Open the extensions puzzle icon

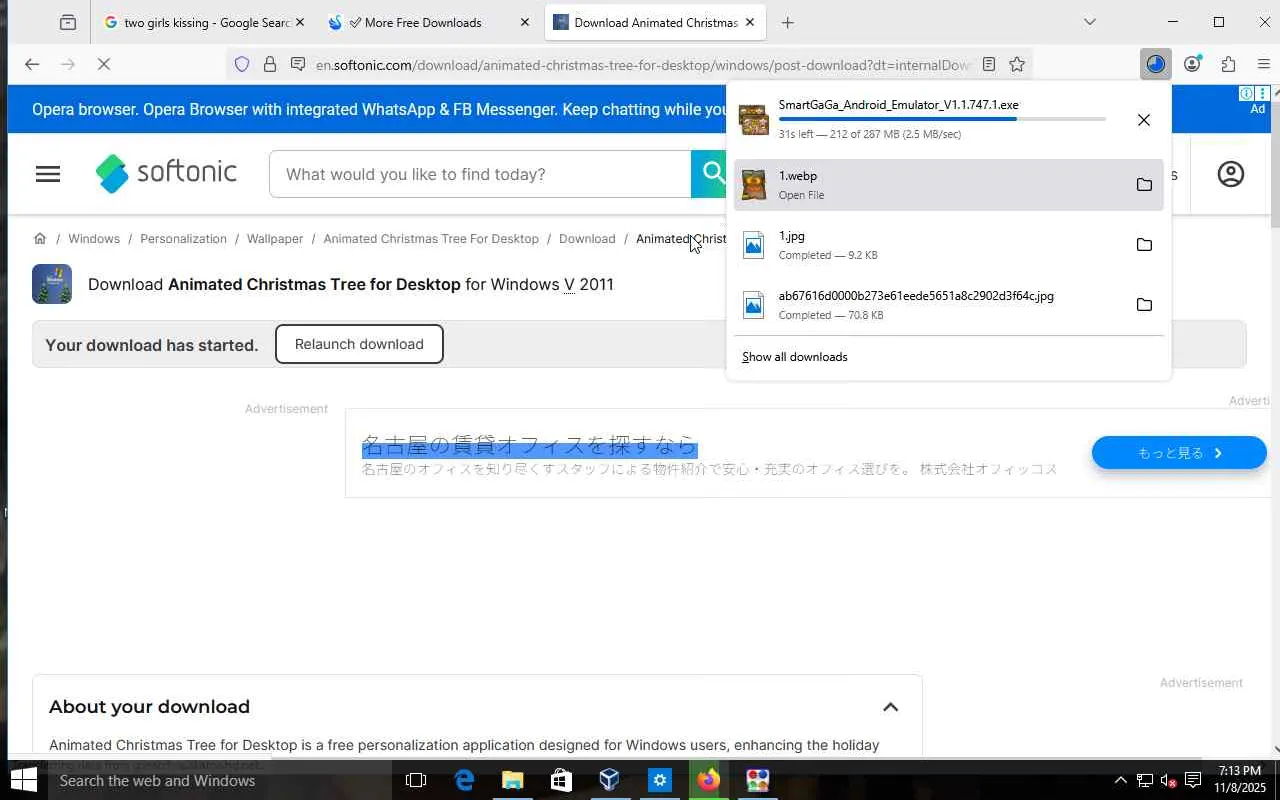pos(1228,64)
